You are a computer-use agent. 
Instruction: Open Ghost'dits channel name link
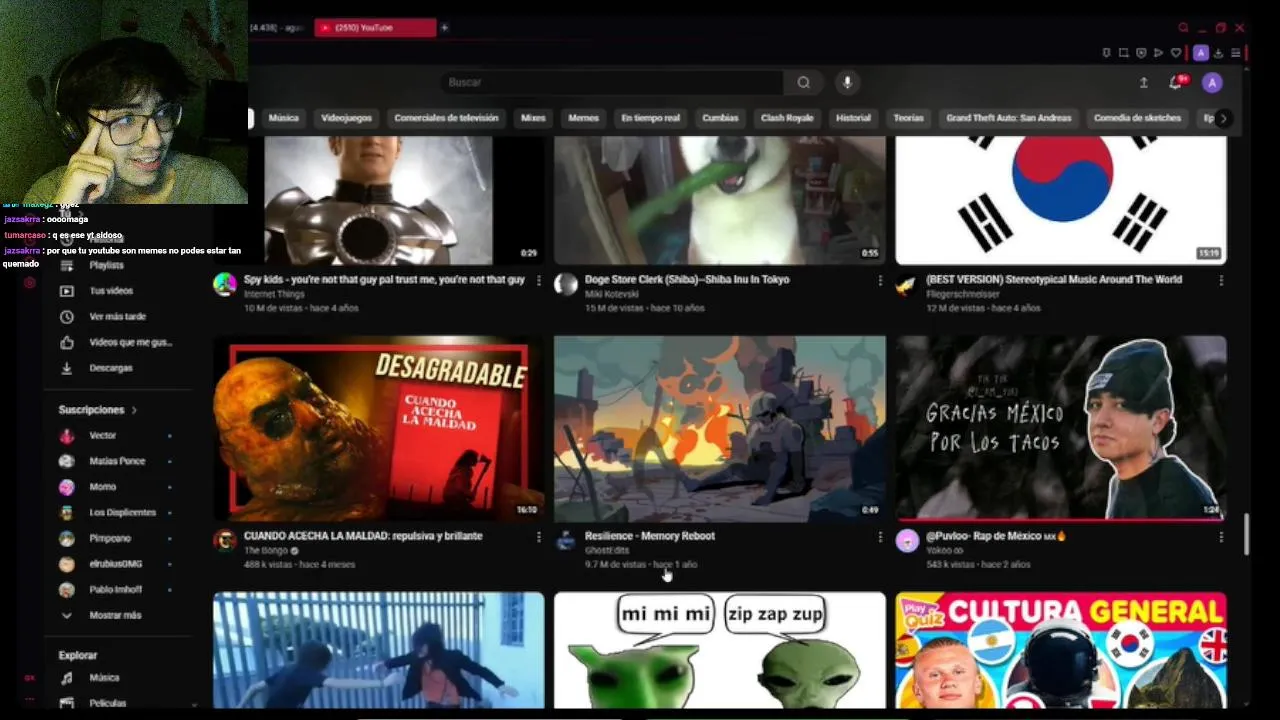(x=607, y=551)
